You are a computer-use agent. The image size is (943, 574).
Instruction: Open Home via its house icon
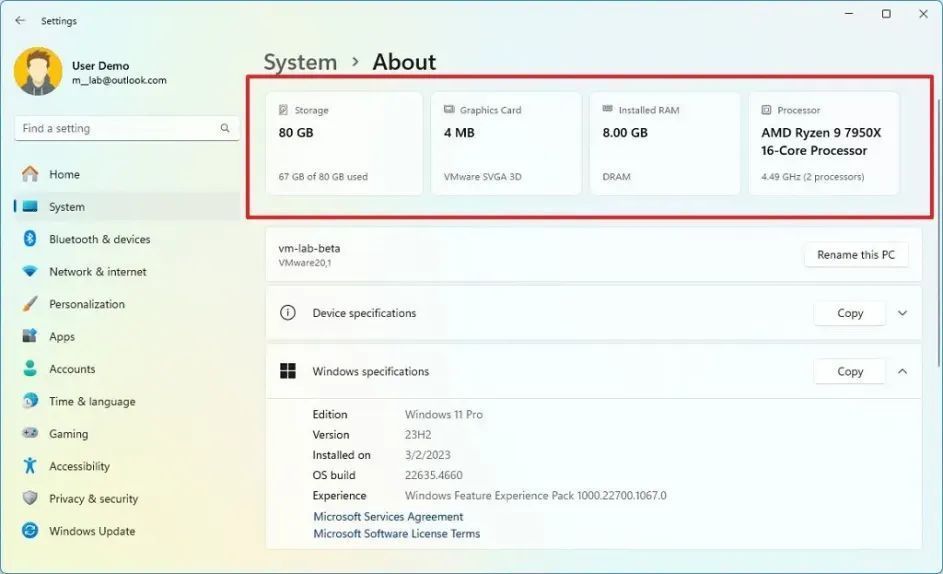[29, 174]
